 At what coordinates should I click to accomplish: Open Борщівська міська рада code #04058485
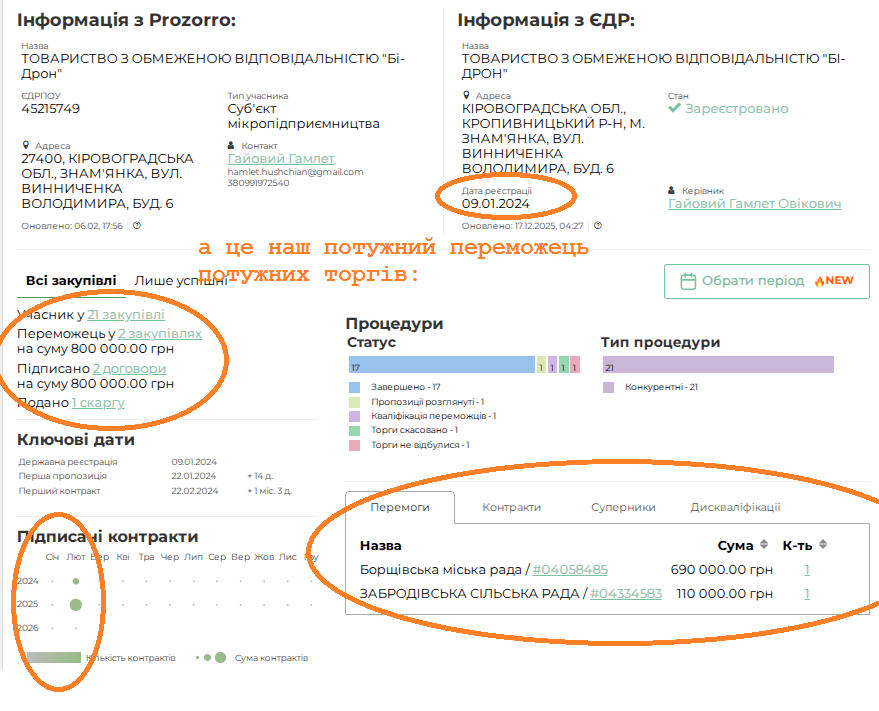point(570,570)
